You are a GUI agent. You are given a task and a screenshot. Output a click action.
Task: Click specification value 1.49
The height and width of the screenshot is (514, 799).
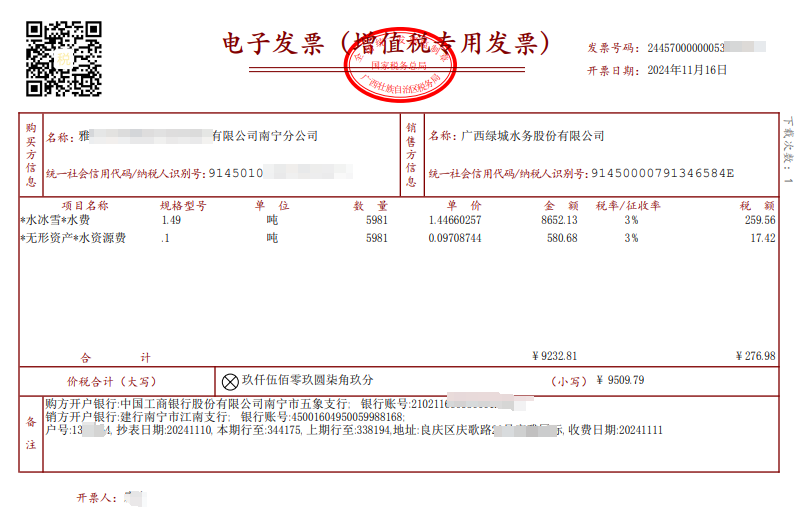coord(171,220)
